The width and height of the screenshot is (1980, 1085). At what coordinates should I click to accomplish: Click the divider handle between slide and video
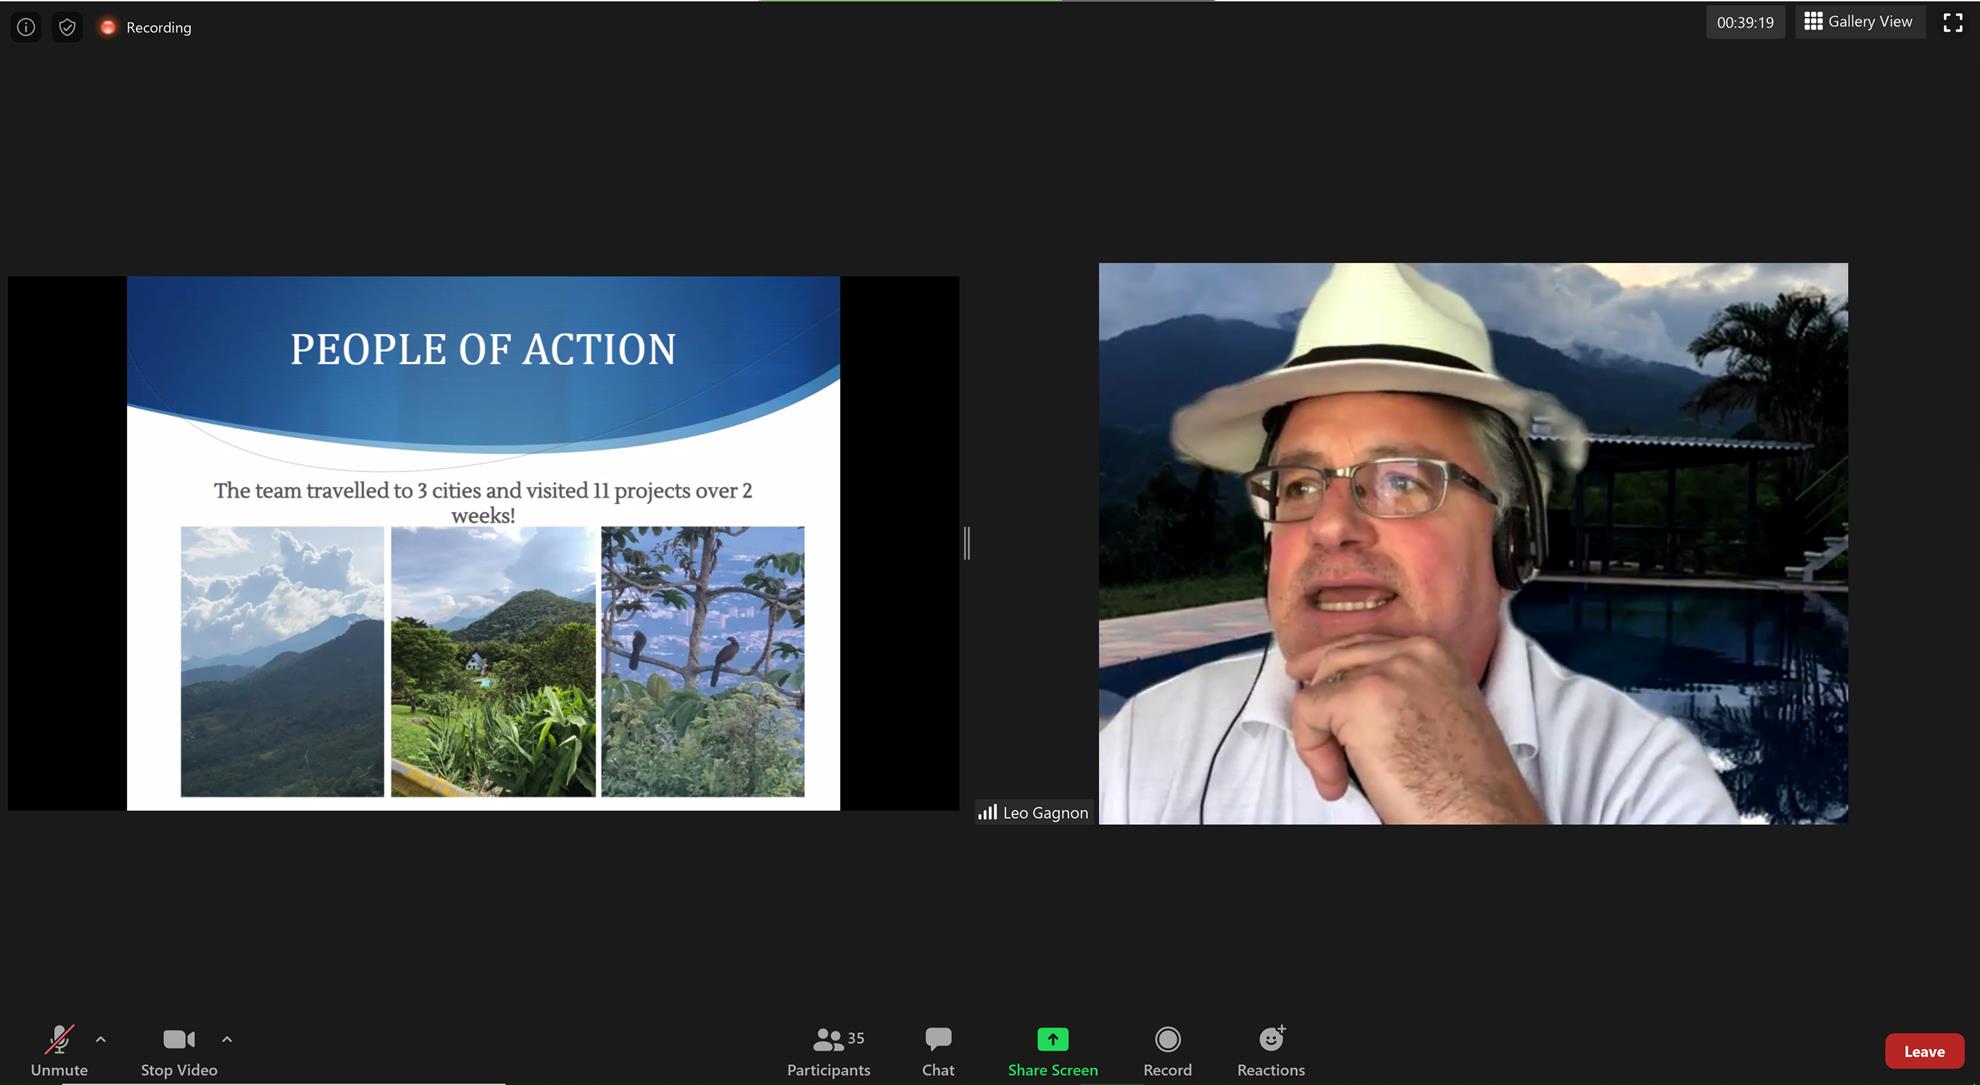967,543
